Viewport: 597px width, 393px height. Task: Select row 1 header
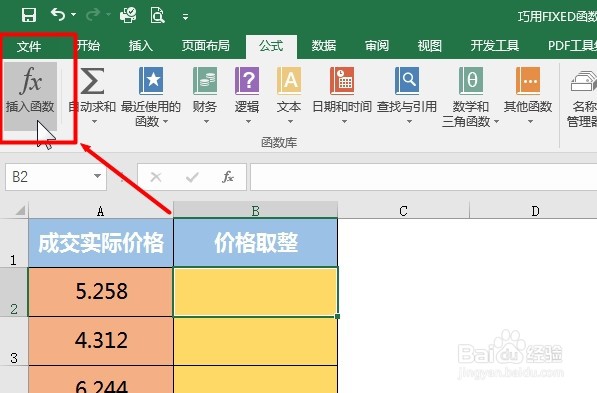[14, 243]
